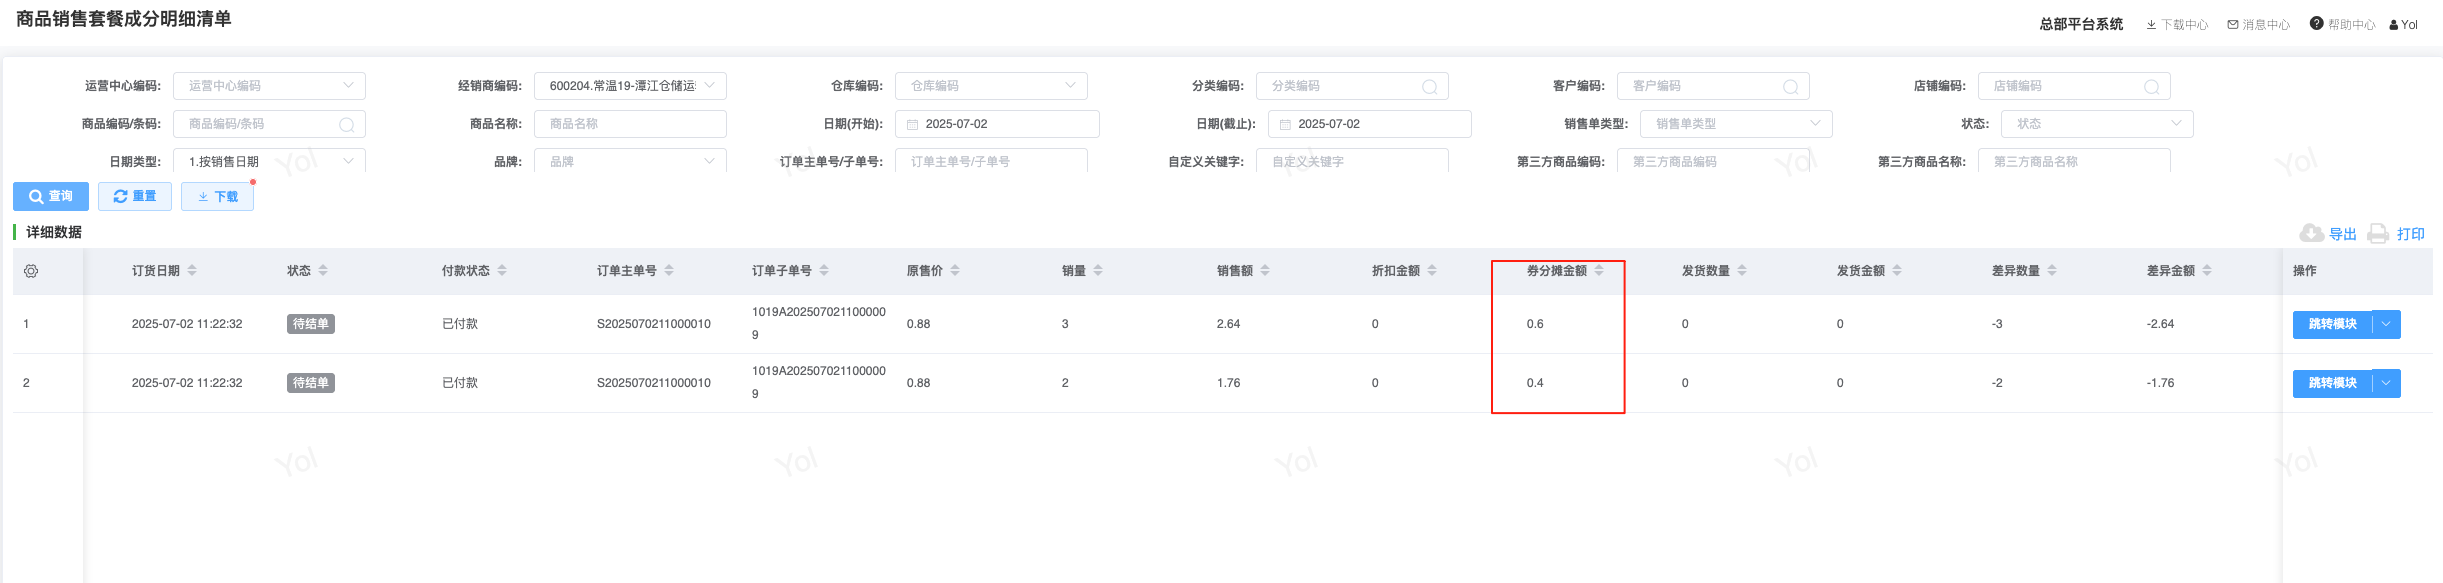Open 下载中心 in the top bar
The width and height of the screenshot is (2443, 583).
pyautogui.click(x=2177, y=25)
